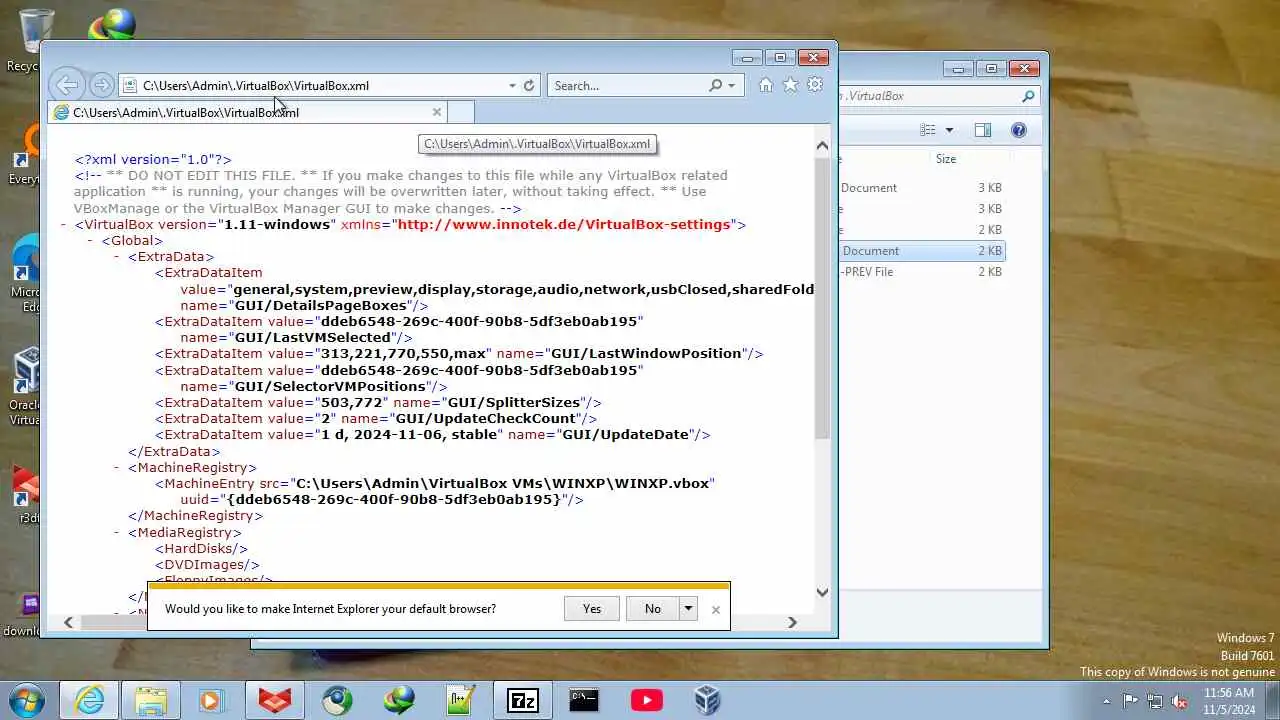Click the volume speaker tray icon
This screenshot has height=720, width=1280.
(x=1179, y=701)
